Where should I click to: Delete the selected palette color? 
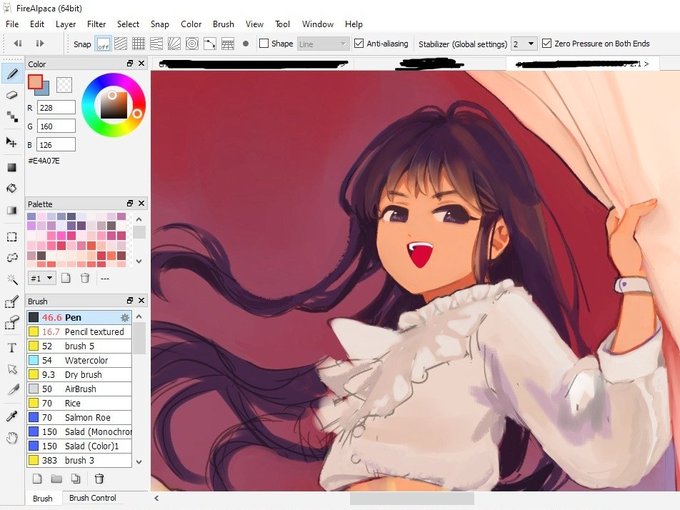point(85,278)
